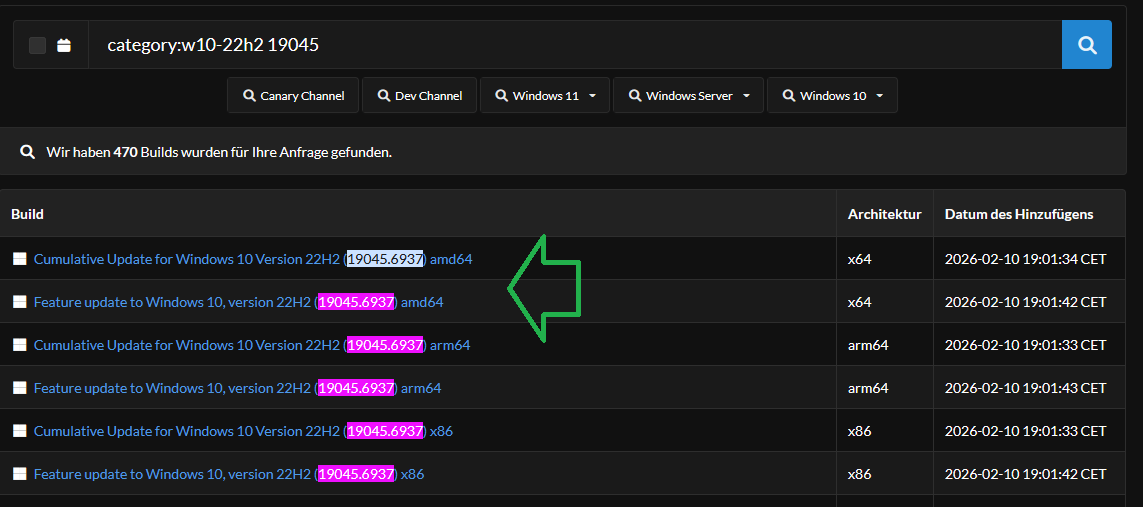The height and width of the screenshot is (507, 1143).
Task: Click date 2026-02-10 19:01:34 CET
Action: click(x=1026, y=259)
